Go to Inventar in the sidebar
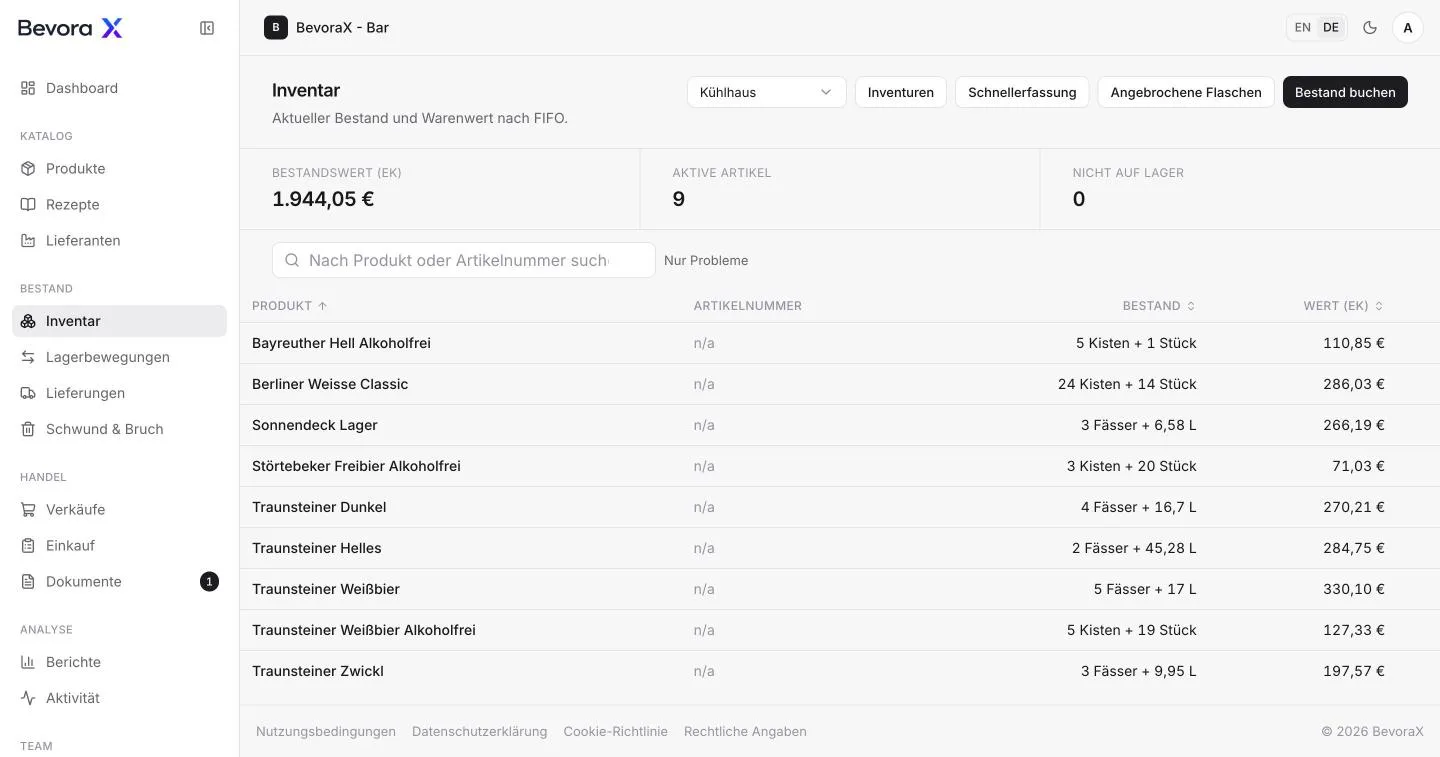This screenshot has width=1440, height=757. pyautogui.click(x=119, y=321)
